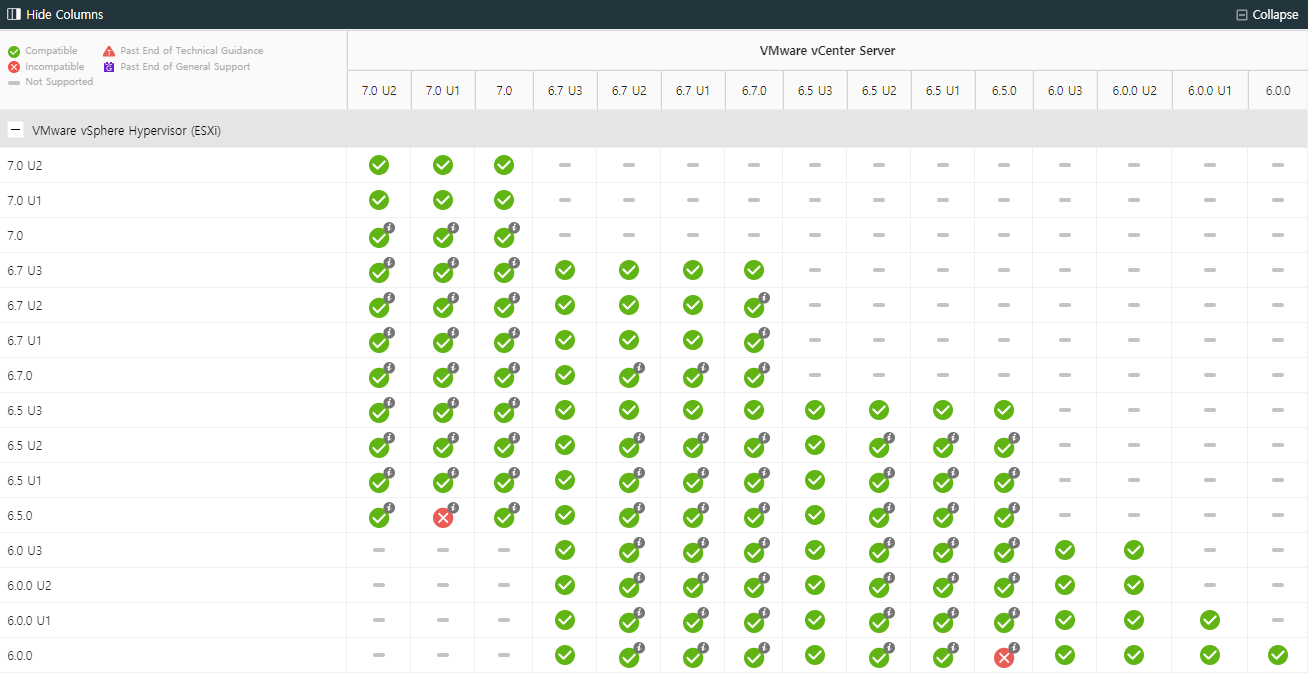Screen dimensions: 1314x679
Task: Click the ESXi 6.0.0 U1 row label
Action: point(29,620)
